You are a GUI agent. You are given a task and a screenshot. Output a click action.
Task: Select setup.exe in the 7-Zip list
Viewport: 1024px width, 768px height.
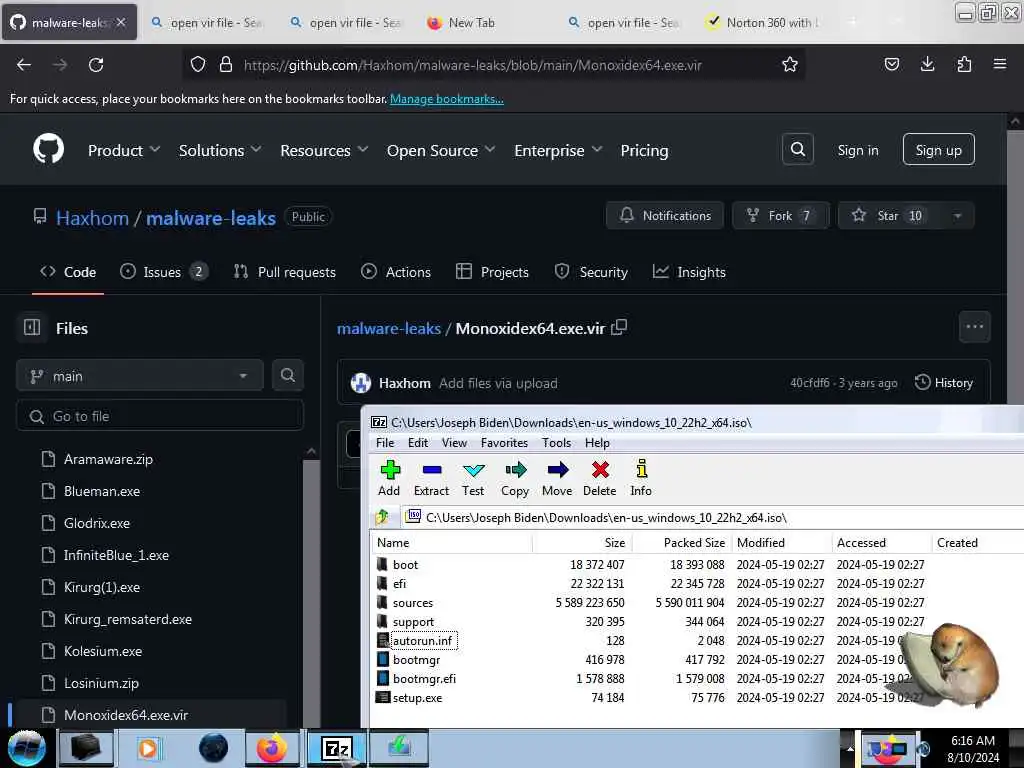point(417,697)
